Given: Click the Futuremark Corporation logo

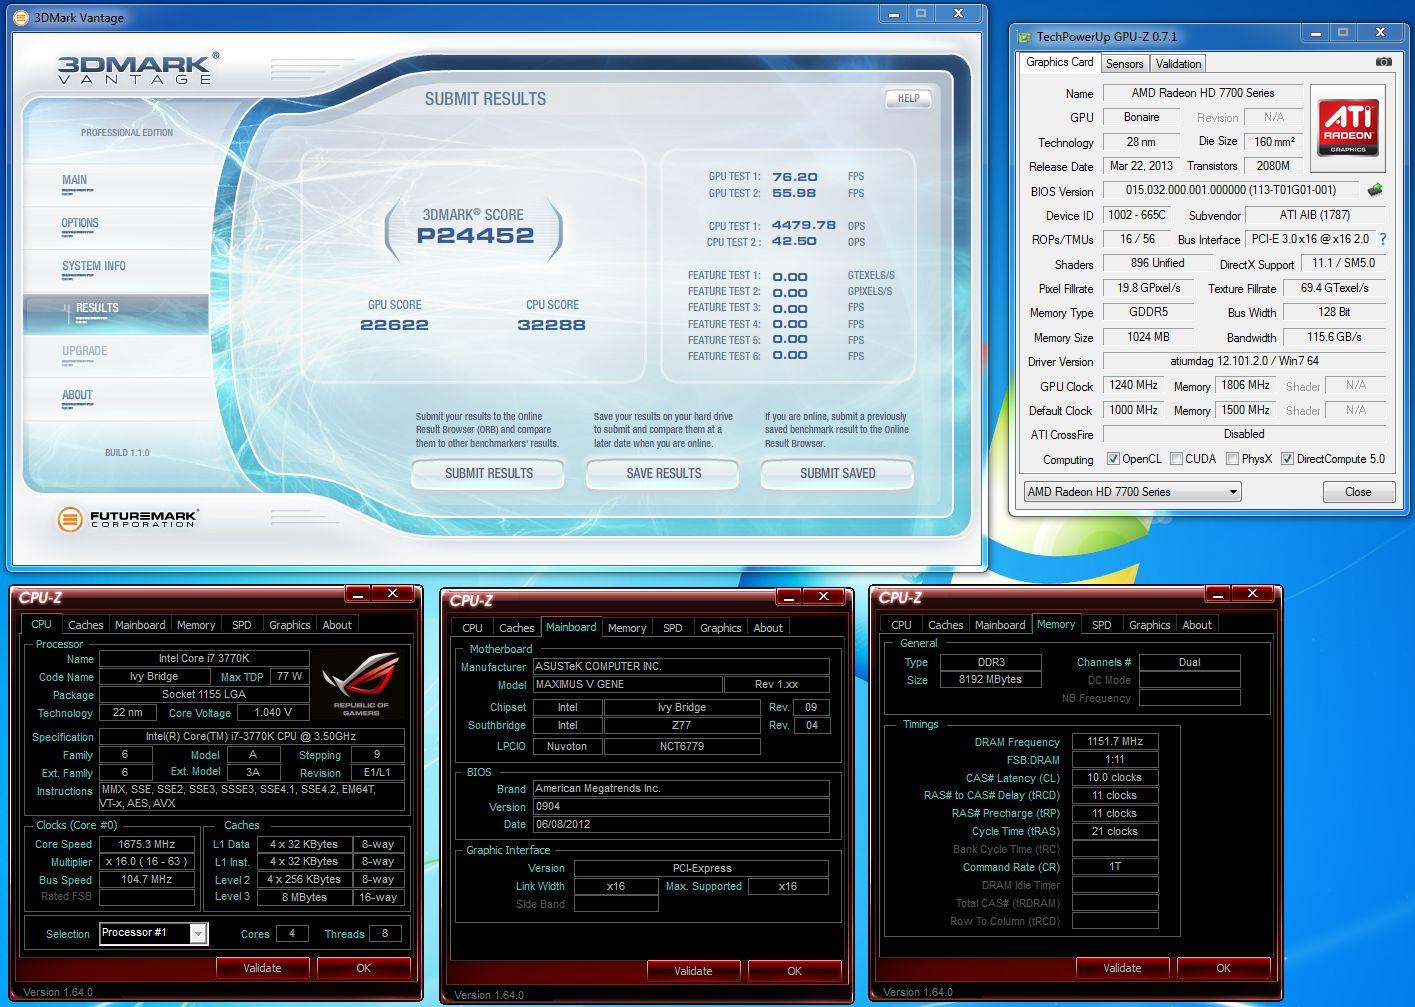Looking at the screenshot, I should pos(127,519).
